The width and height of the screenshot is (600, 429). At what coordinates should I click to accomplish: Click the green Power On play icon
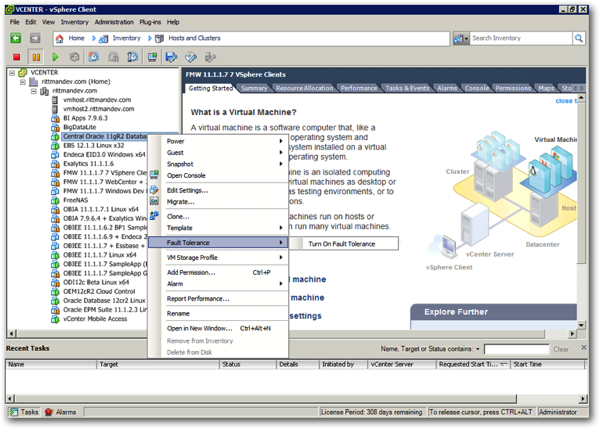(55, 57)
